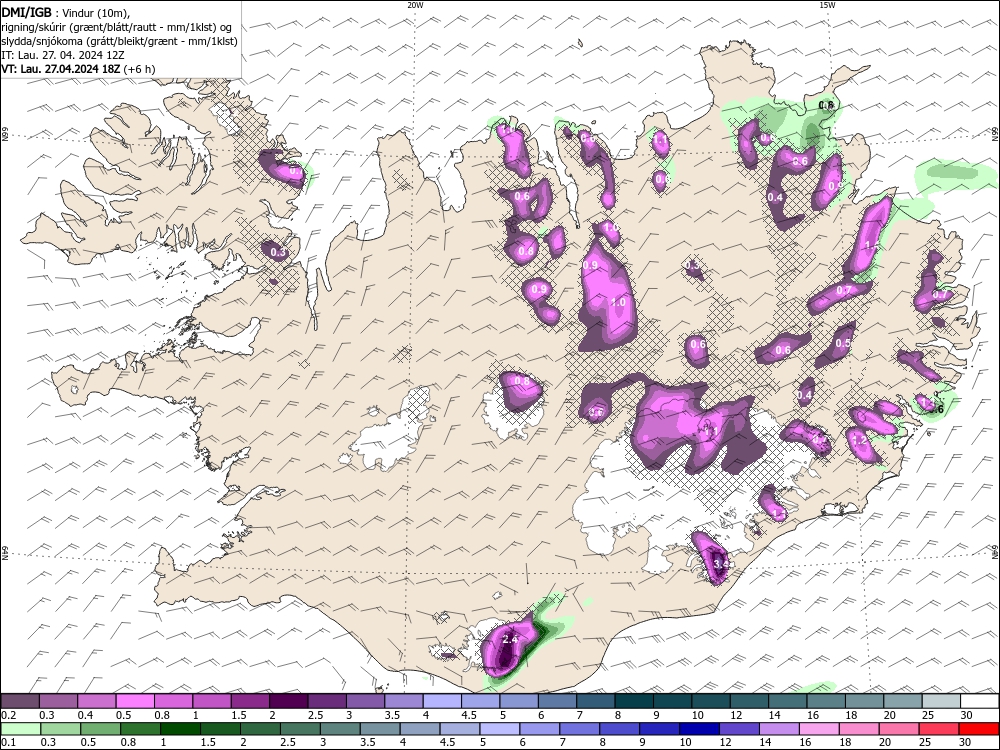Click the 0.1 label in the rain legend
1000x750 pixels.
point(7,743)
